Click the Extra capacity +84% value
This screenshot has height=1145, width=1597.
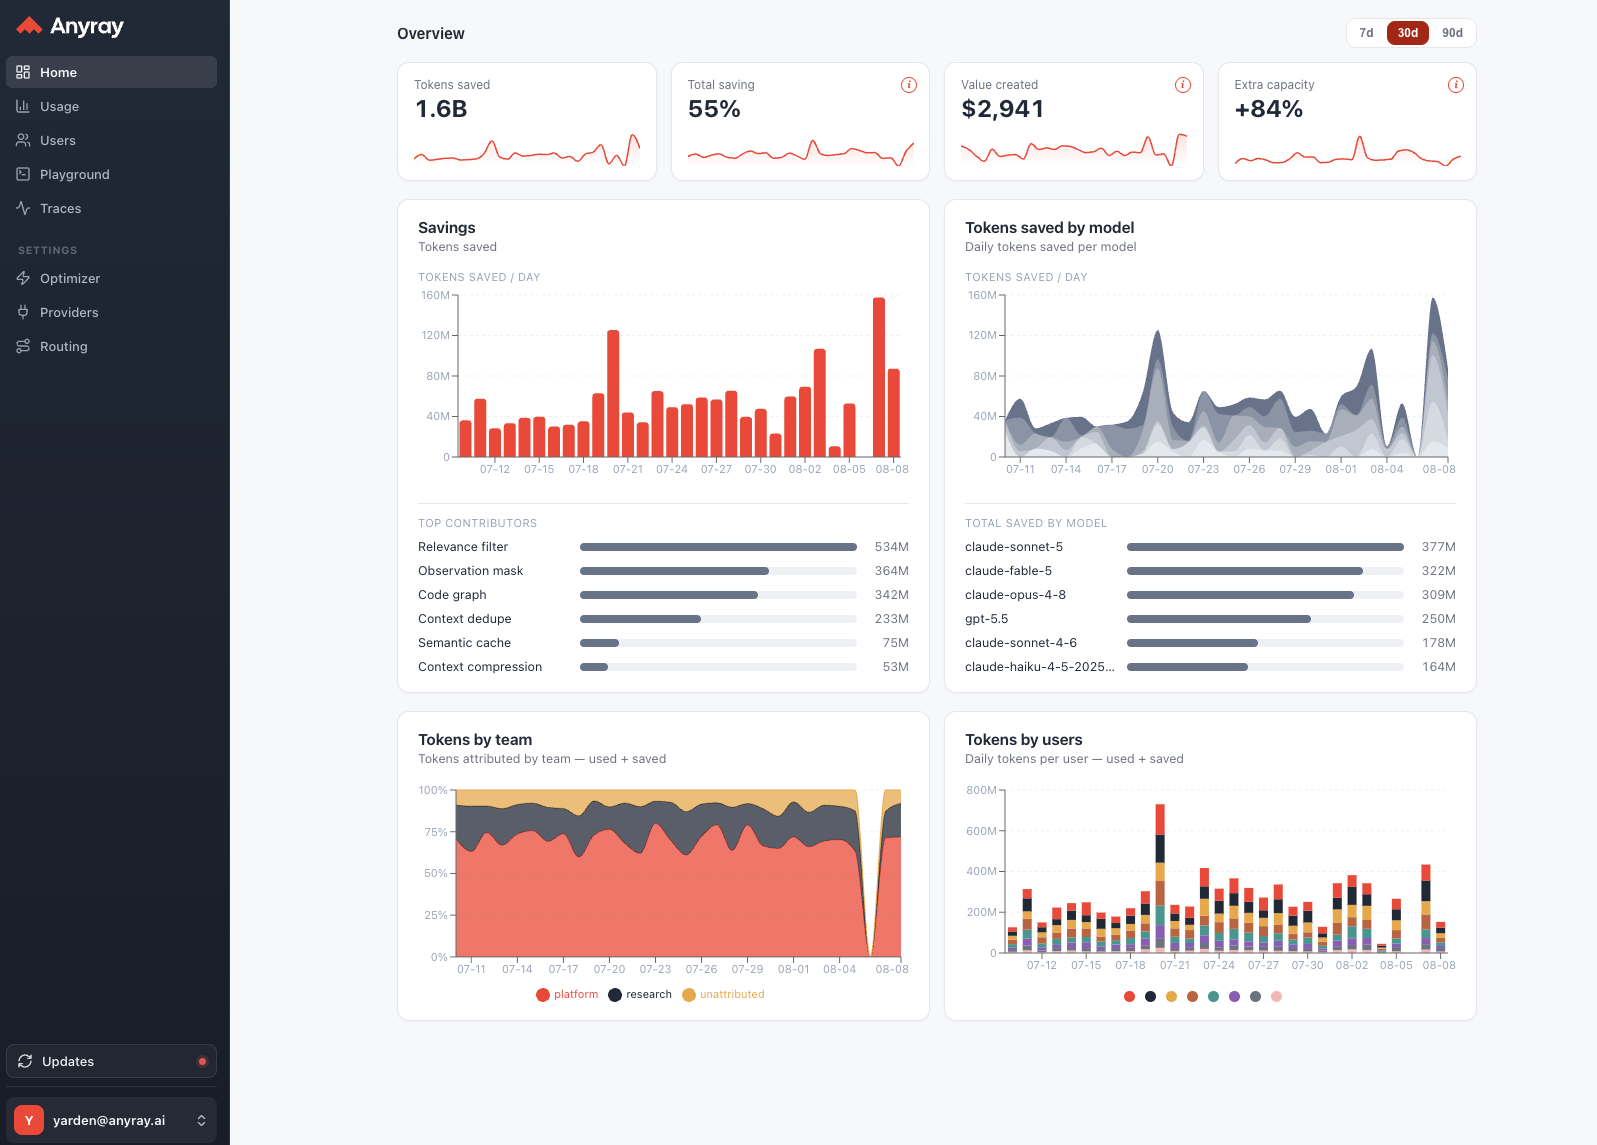[1268, 109]
